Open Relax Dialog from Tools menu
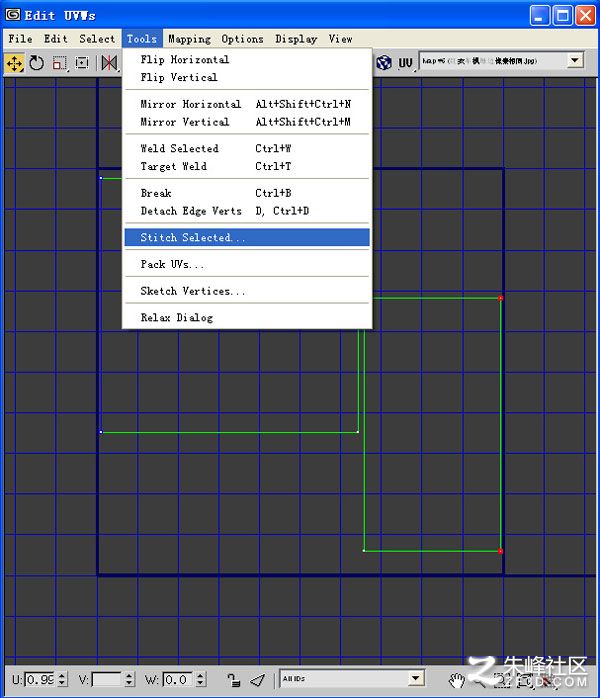This screenshot has width=600, height=698. [x=247, y=317]
